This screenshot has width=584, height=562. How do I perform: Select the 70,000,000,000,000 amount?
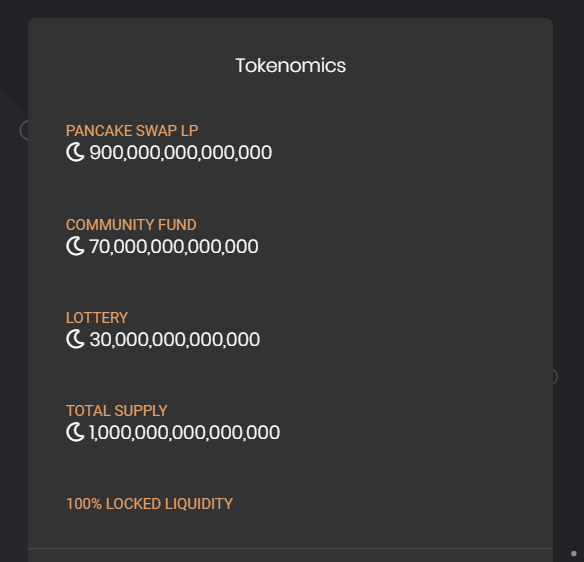click(174, 247)
